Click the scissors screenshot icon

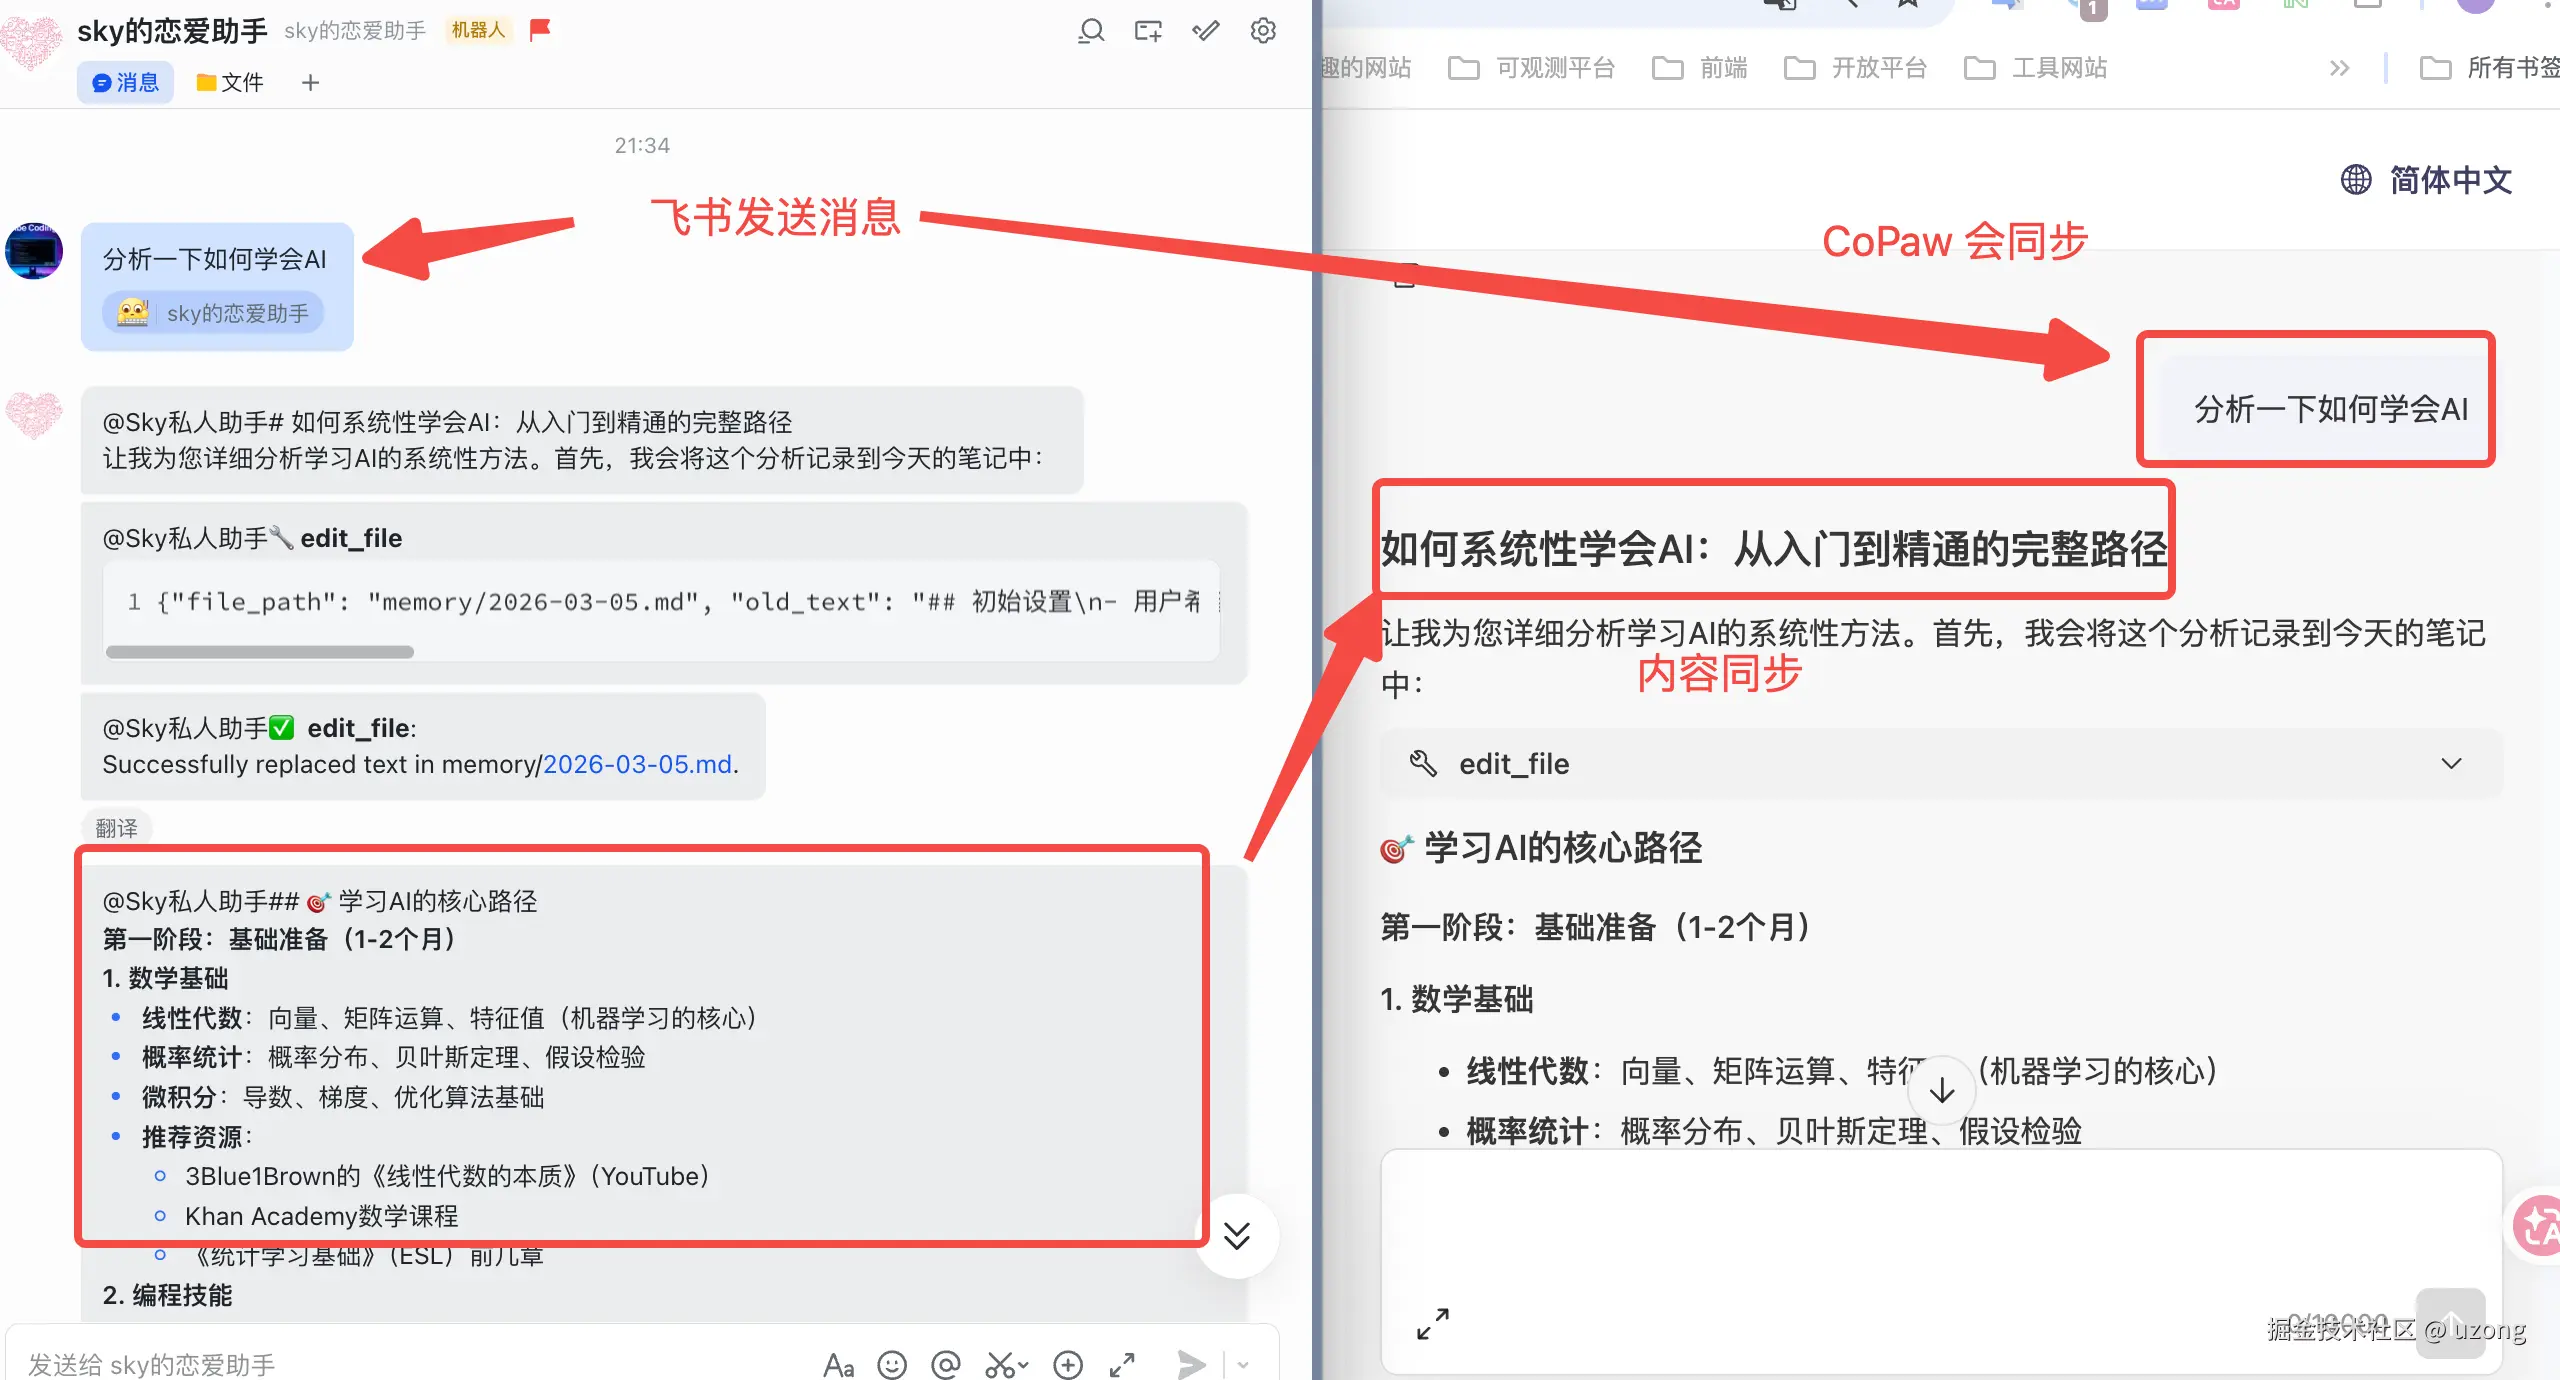click(1000, 1364)
